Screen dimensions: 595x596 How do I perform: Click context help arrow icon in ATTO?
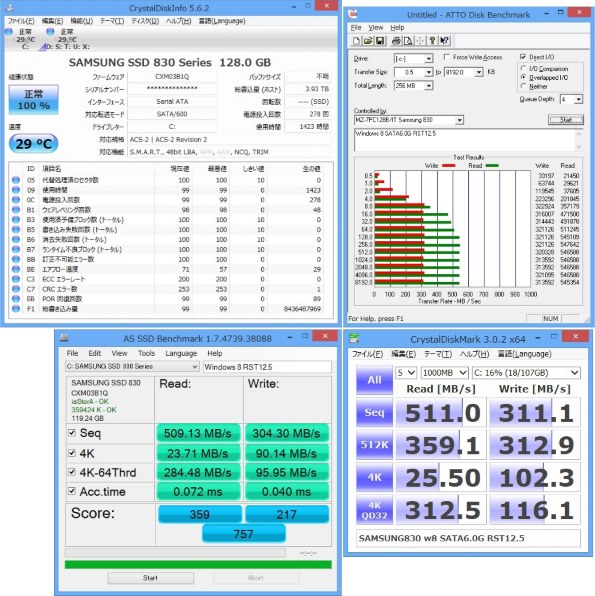point(444,41)
